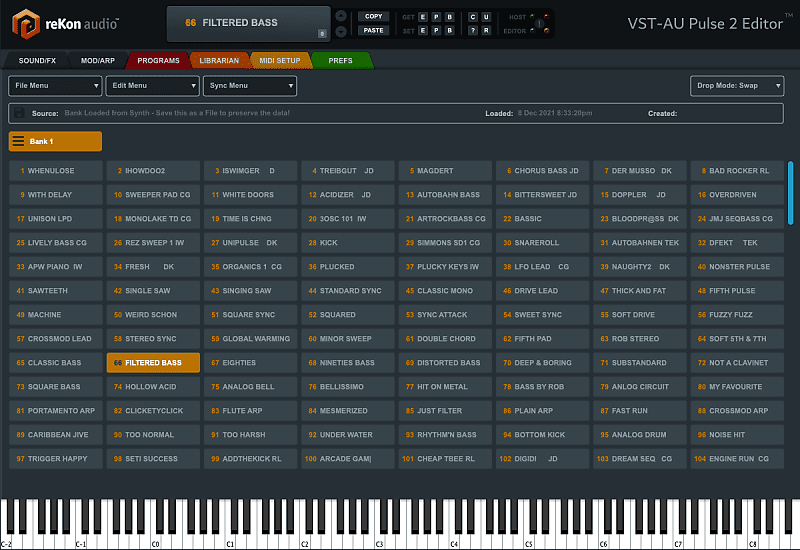Open the Bank 1 hamburger menu icon

[x=19, y=142]
